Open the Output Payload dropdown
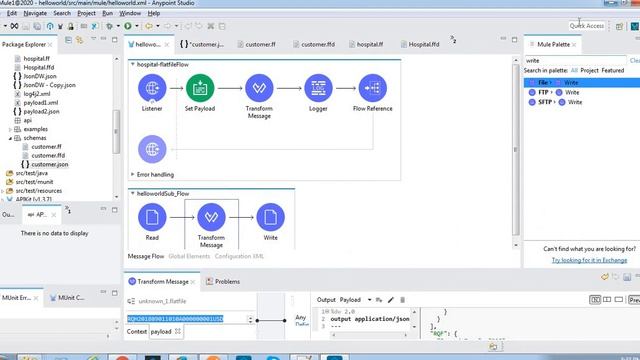Image resolution: width=640 pixels, height=360 pixels. (369, 300)
